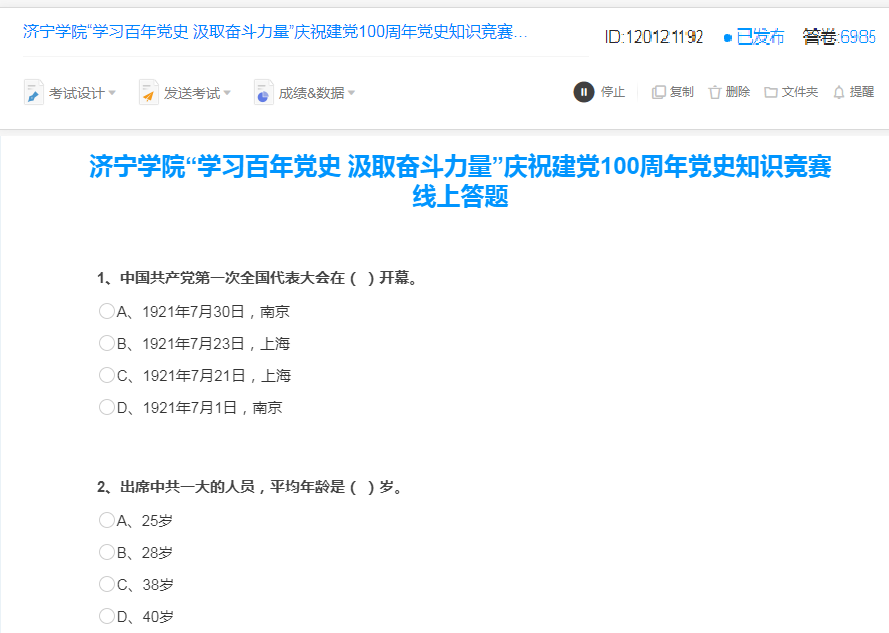Click the exam design document icon

[34, 93]
